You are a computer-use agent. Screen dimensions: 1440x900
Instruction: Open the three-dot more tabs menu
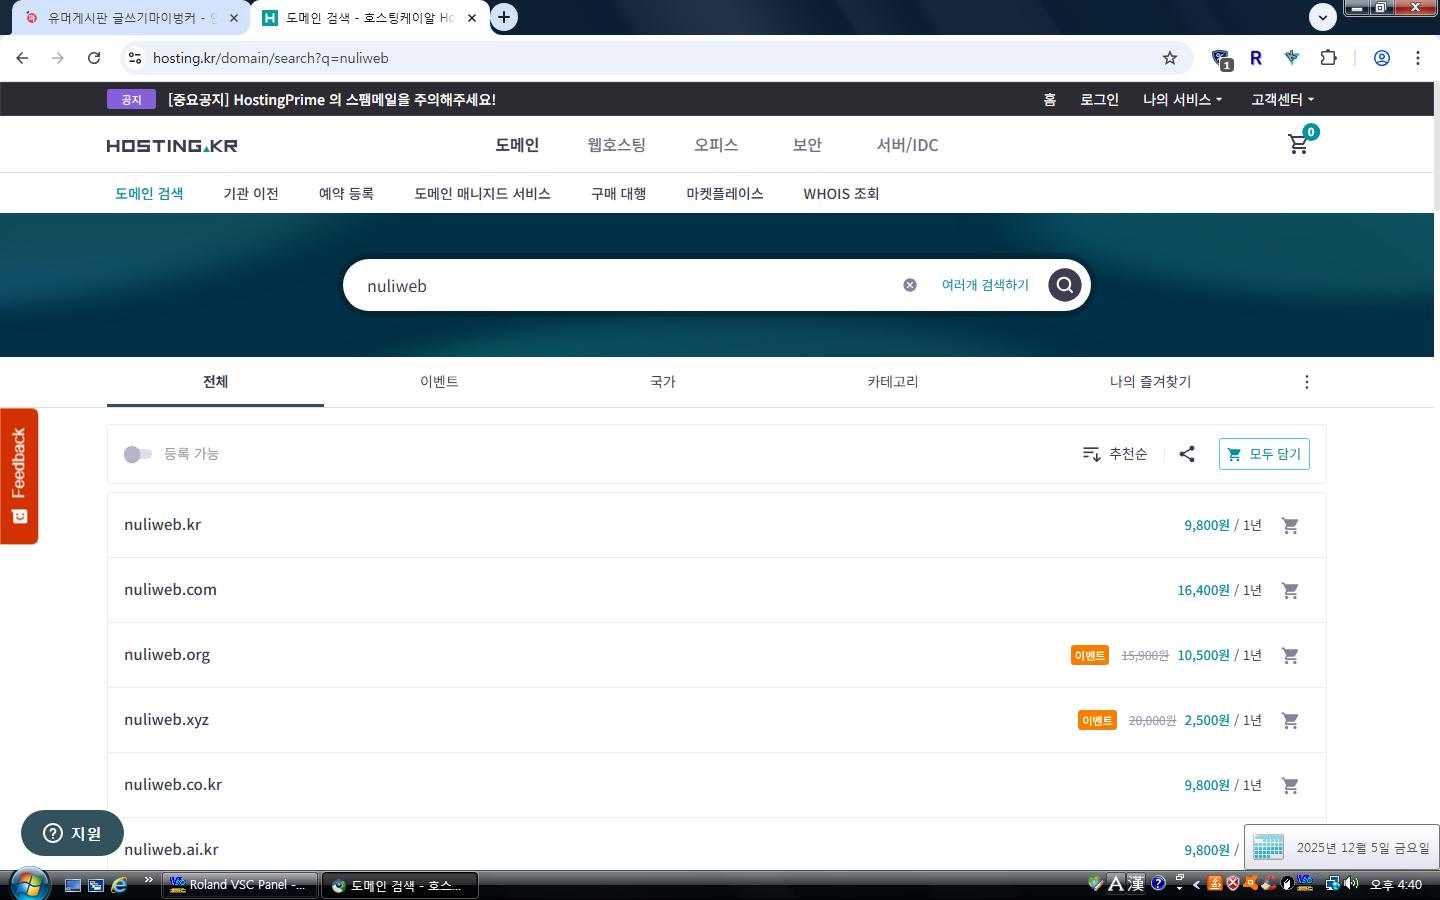[1306, 382]
